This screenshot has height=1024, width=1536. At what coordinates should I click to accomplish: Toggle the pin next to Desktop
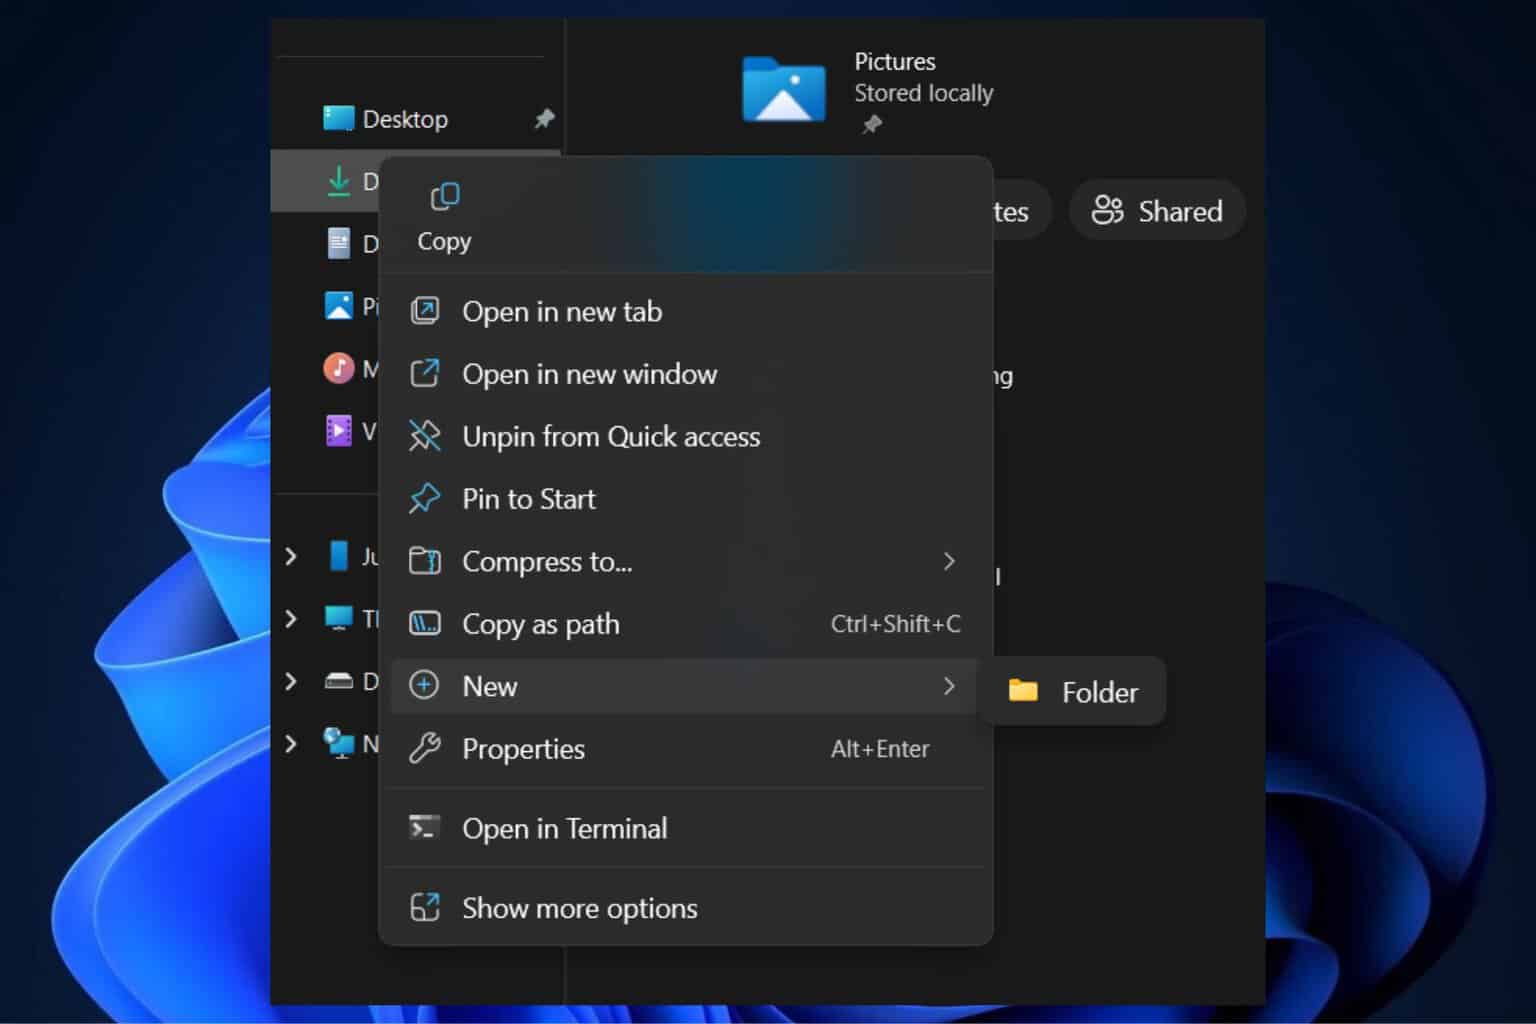544,119
